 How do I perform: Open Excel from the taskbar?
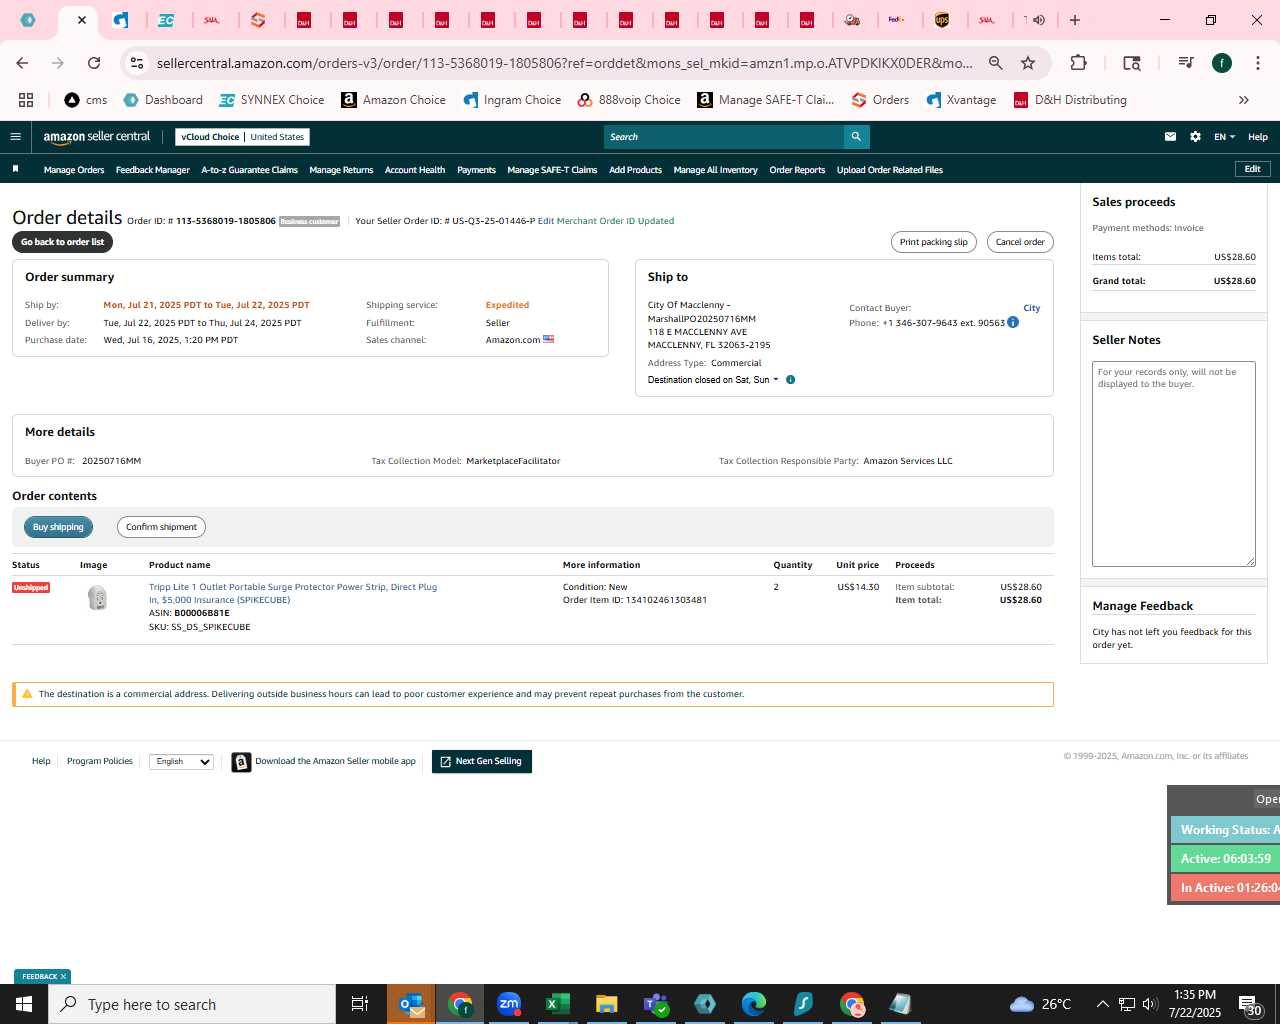[558, 1004]
